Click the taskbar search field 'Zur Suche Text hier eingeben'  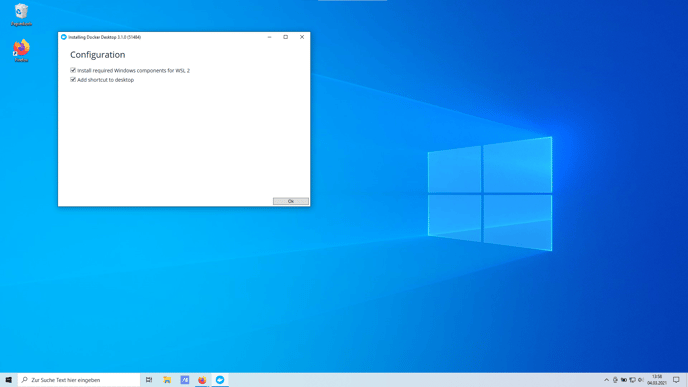tap(79, 380)
